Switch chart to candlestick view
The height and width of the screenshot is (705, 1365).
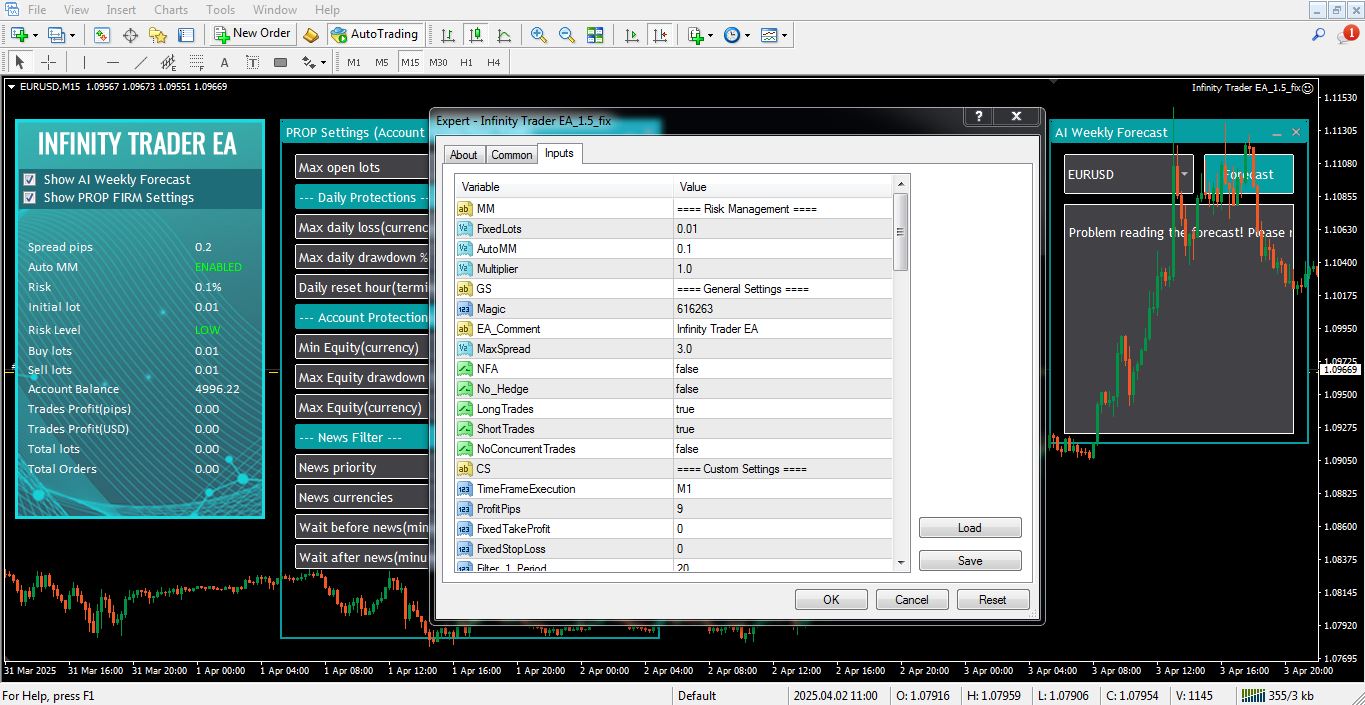pos(476,35)
